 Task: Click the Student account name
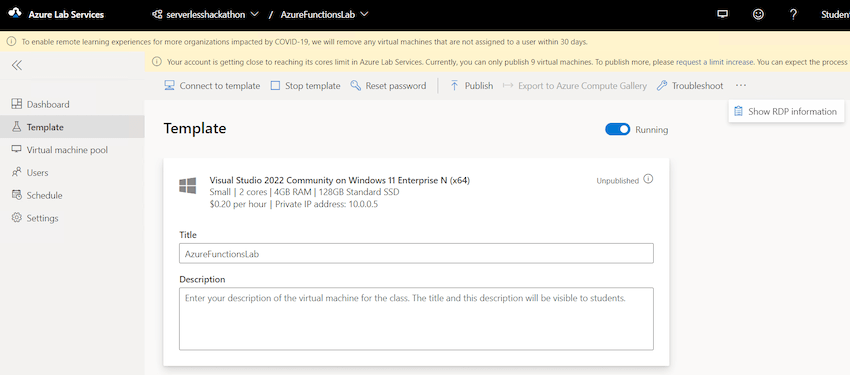(x=835, y=15)
